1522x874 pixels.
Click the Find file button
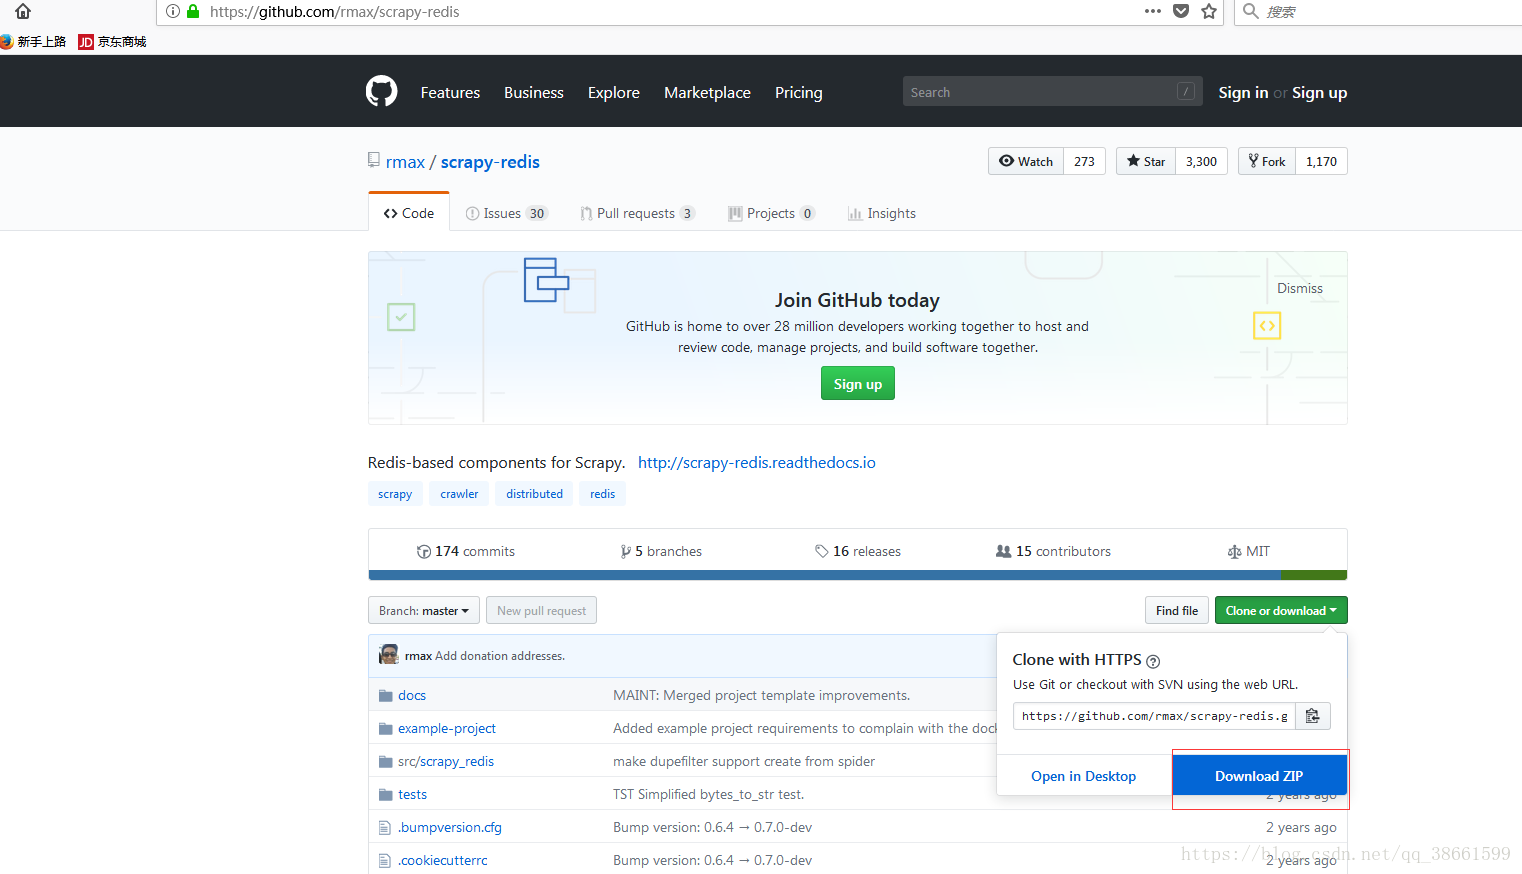coord(1177,610)
